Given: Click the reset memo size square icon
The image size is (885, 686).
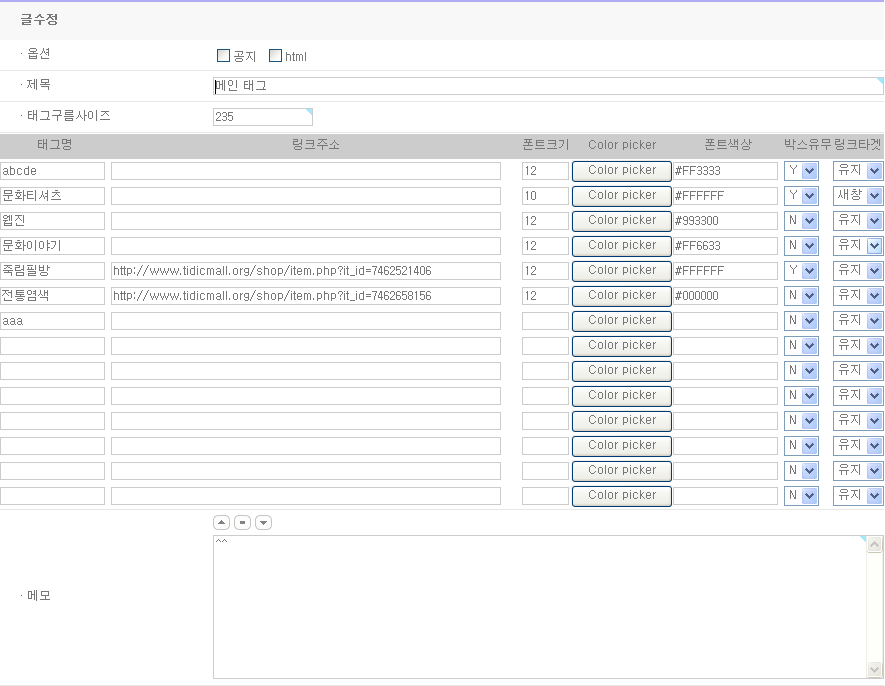Looking at the screenshot, I should tap(242, 523).
